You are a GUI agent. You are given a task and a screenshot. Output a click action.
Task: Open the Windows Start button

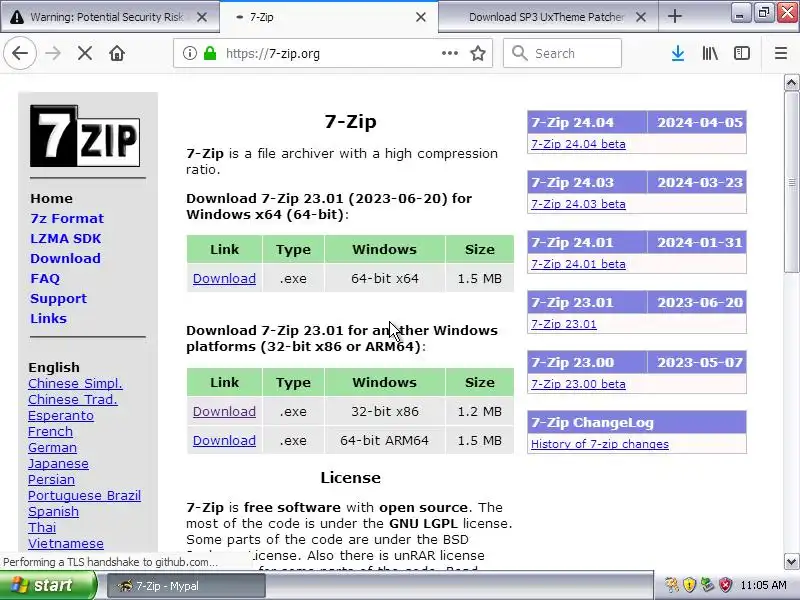pos(48,585)
